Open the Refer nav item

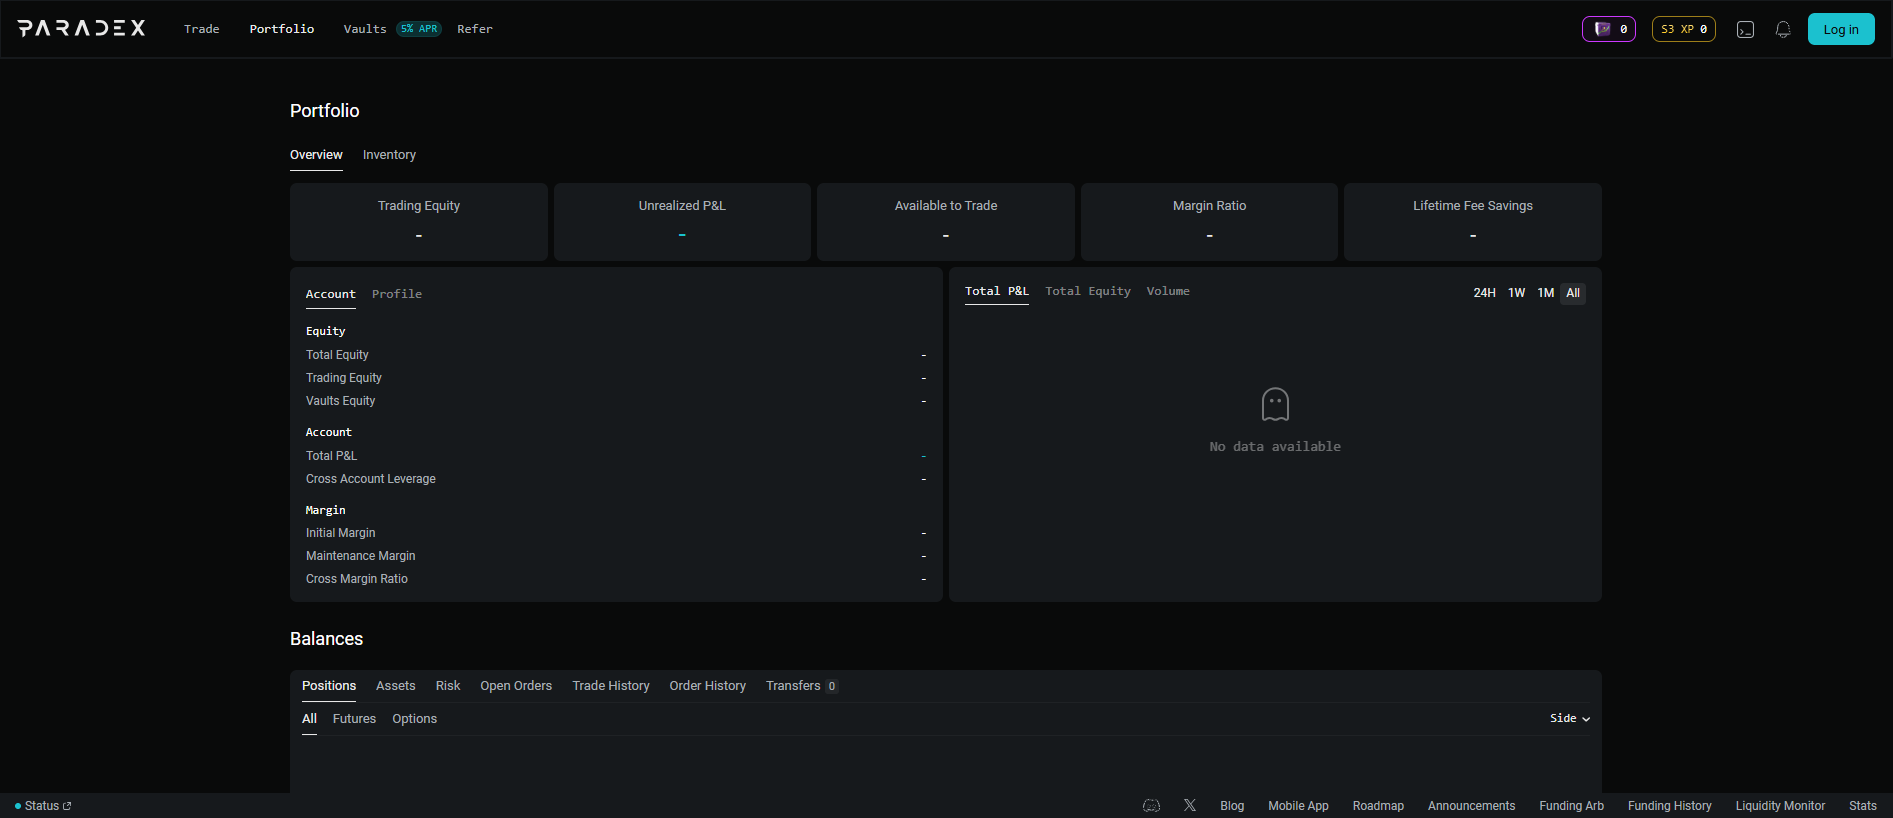click(475, 29)
